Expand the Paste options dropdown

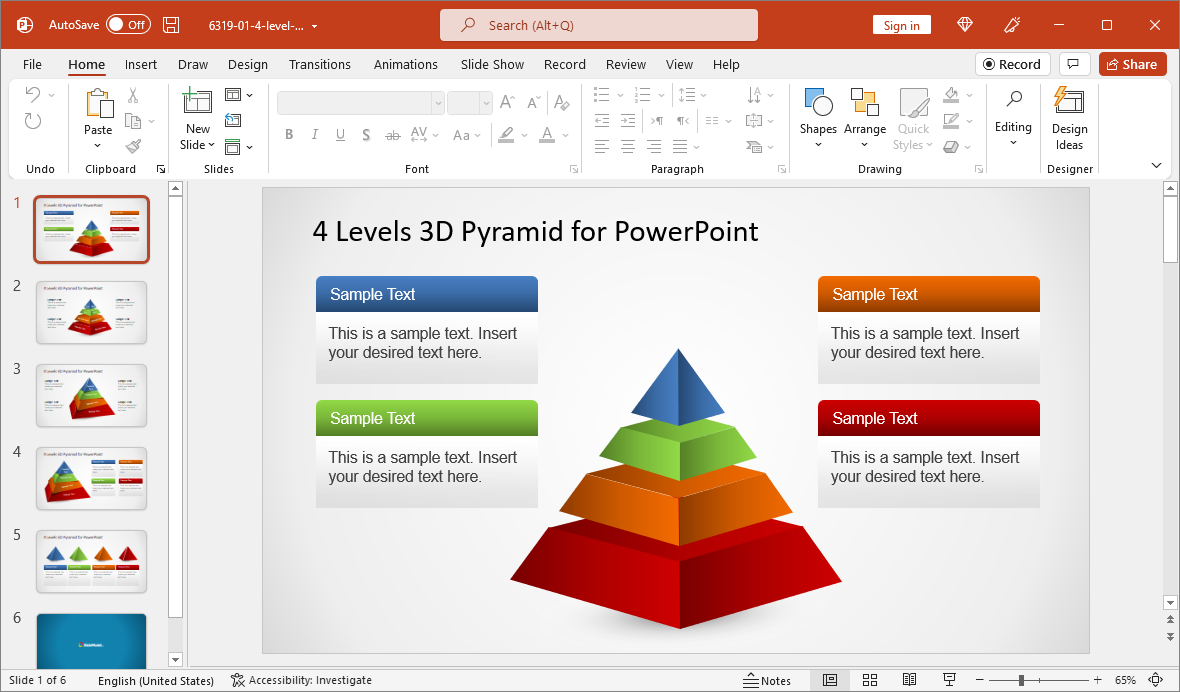(x=97, y=144)
